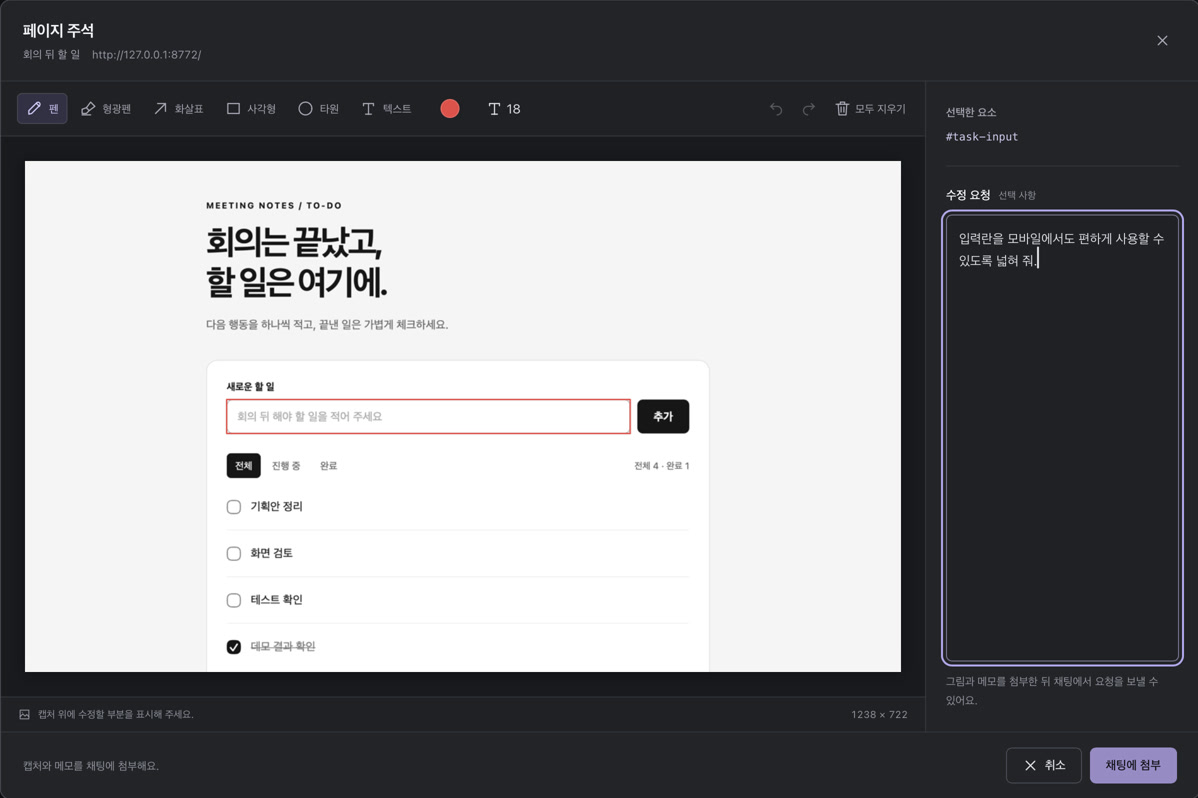This screenshot has width=1198, height=798.
Task: Check the 기획안 정리 checkbox
Action: pos(234,507)
